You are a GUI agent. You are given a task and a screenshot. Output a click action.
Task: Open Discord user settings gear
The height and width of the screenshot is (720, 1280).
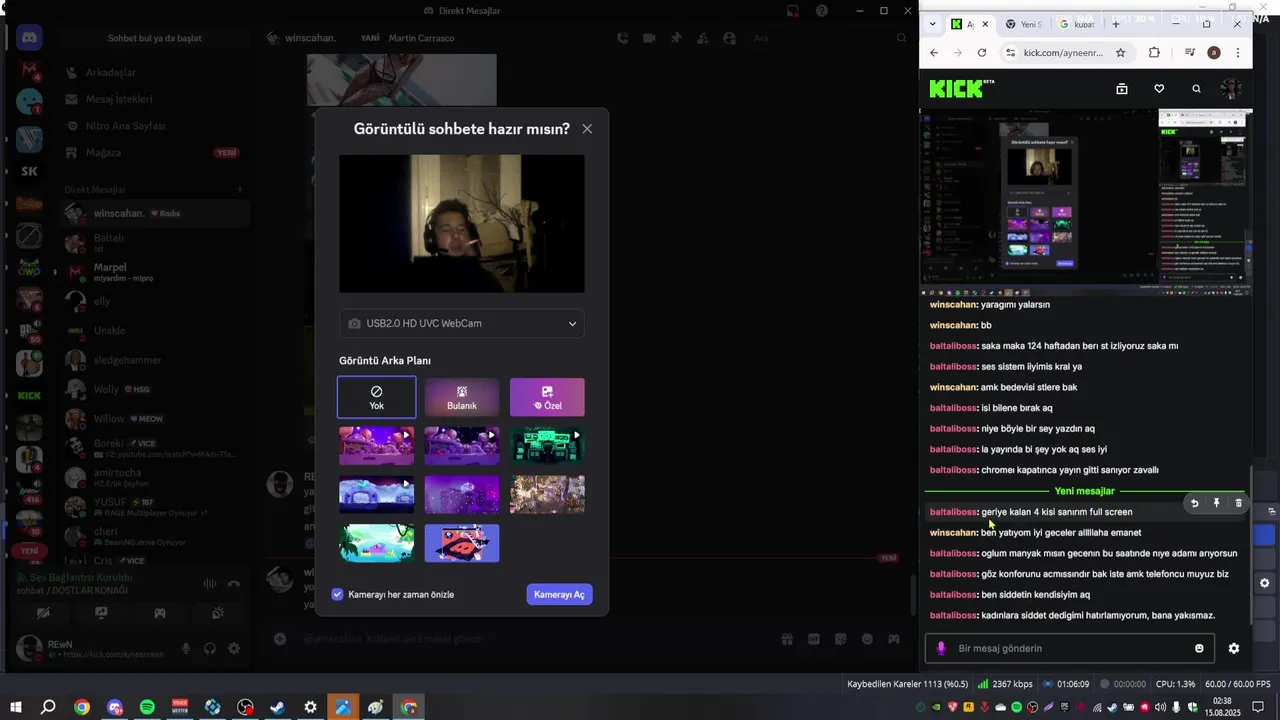point(234,648)
